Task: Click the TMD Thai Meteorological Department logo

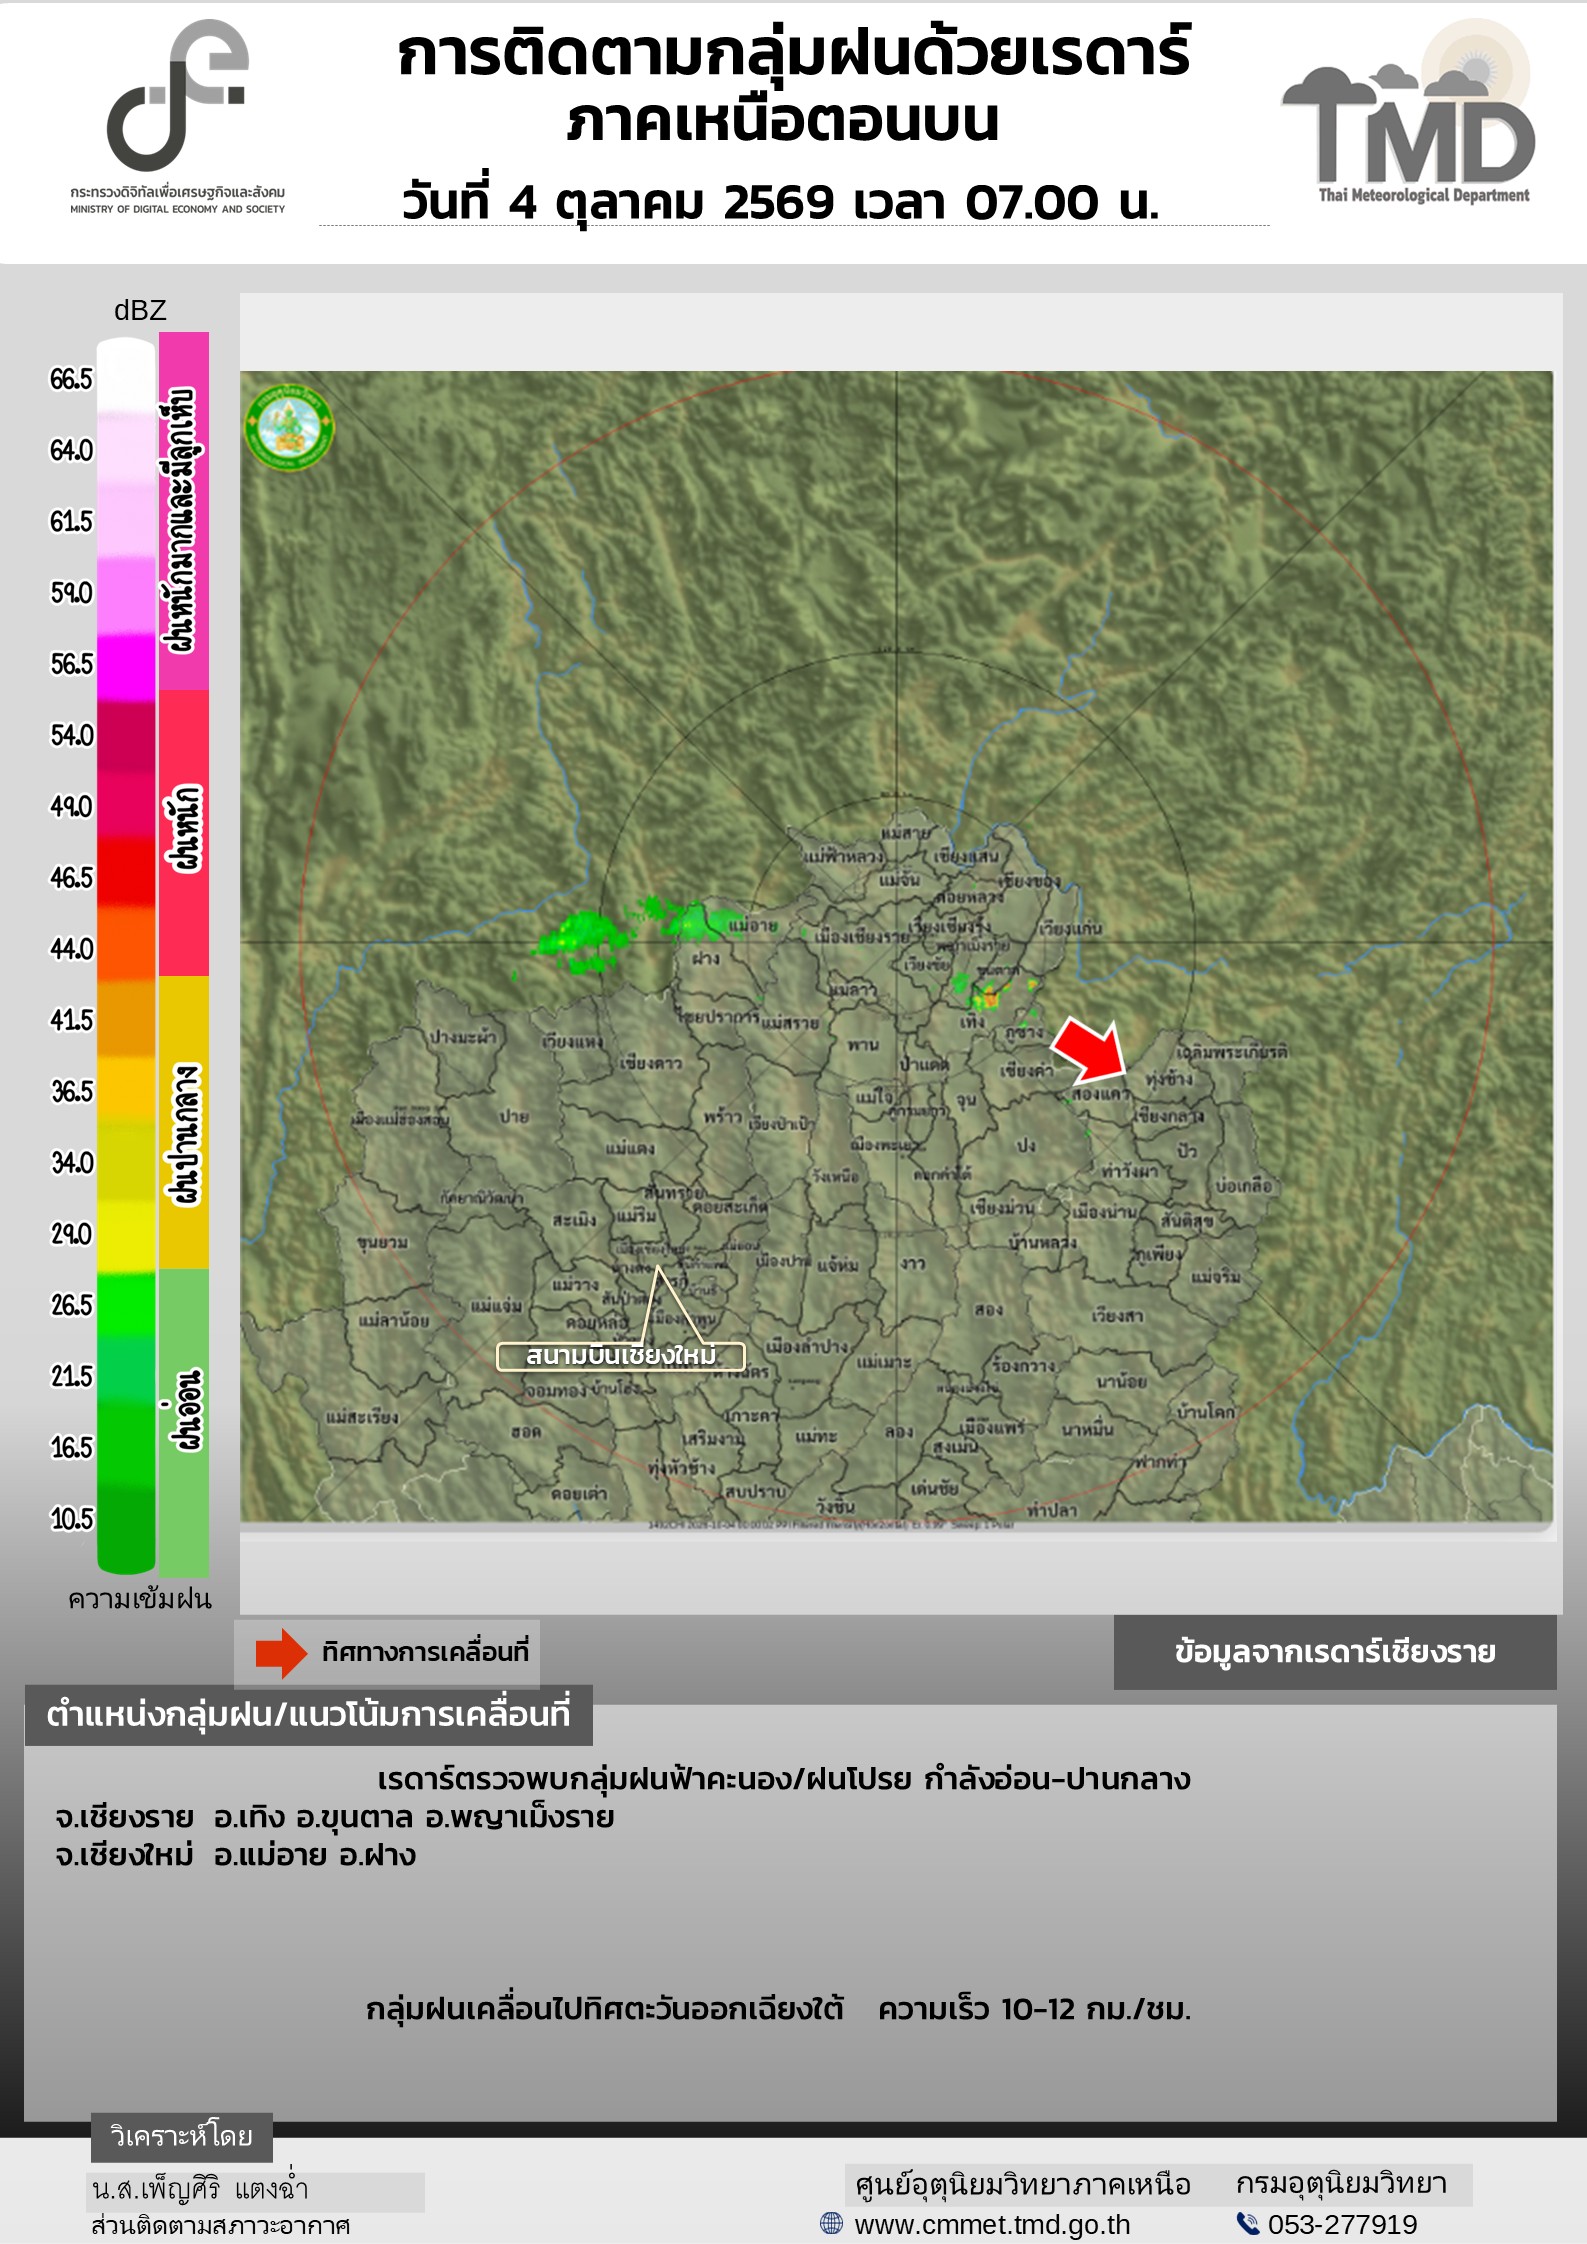Action: pos(1408,112)
